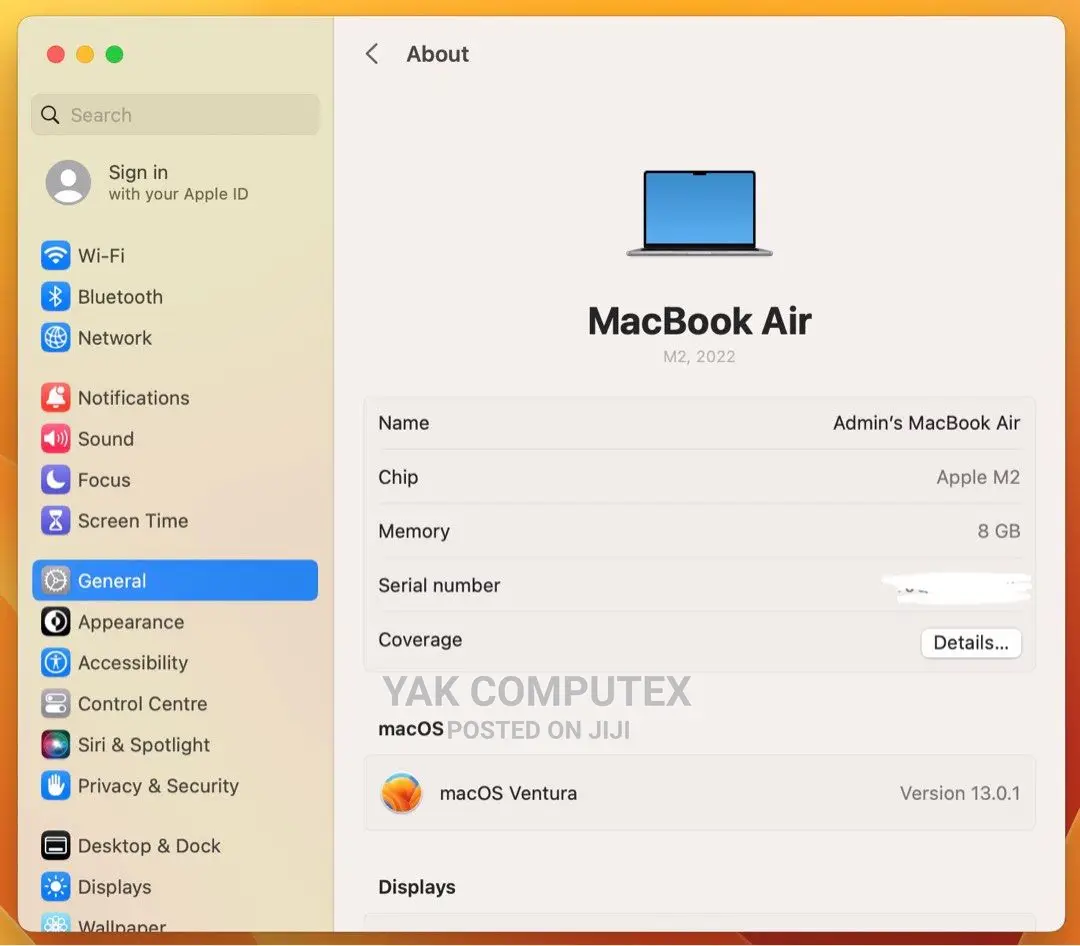1080x946 pixels.
Task: Click the Apple ID avatar icon
Action: tap(68, 183)
